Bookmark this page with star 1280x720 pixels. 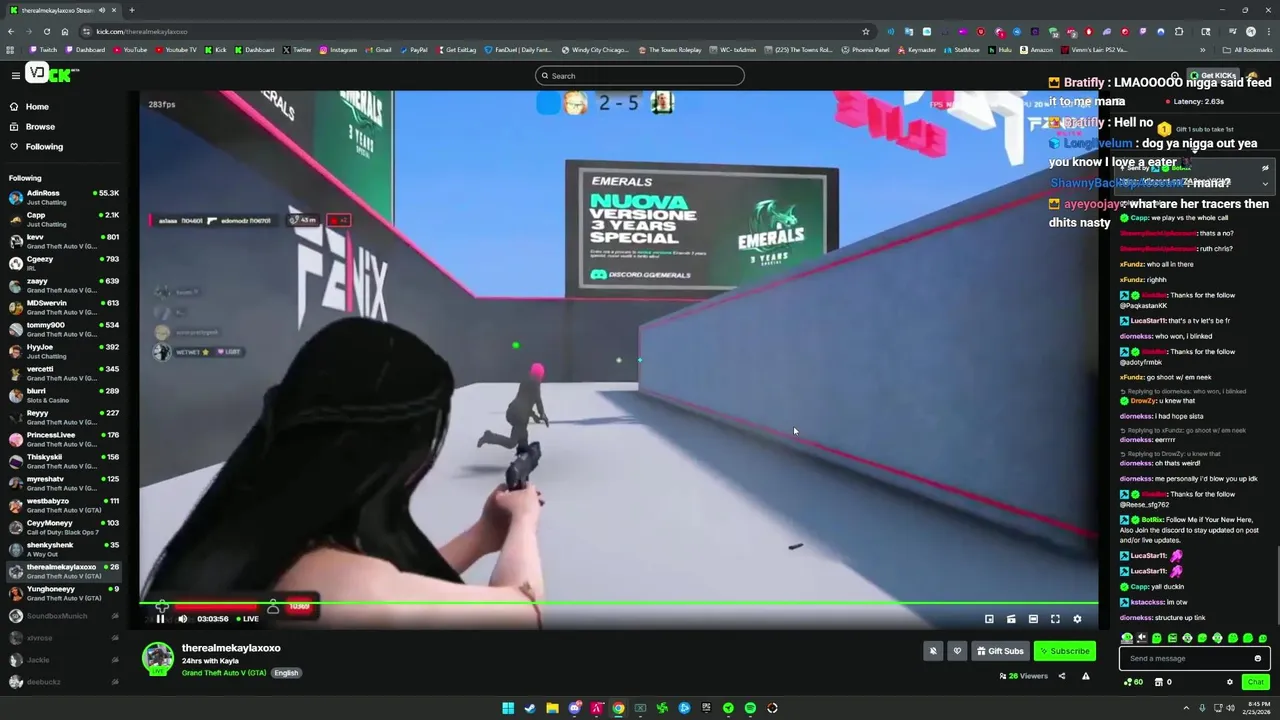[x=866, y=31]
